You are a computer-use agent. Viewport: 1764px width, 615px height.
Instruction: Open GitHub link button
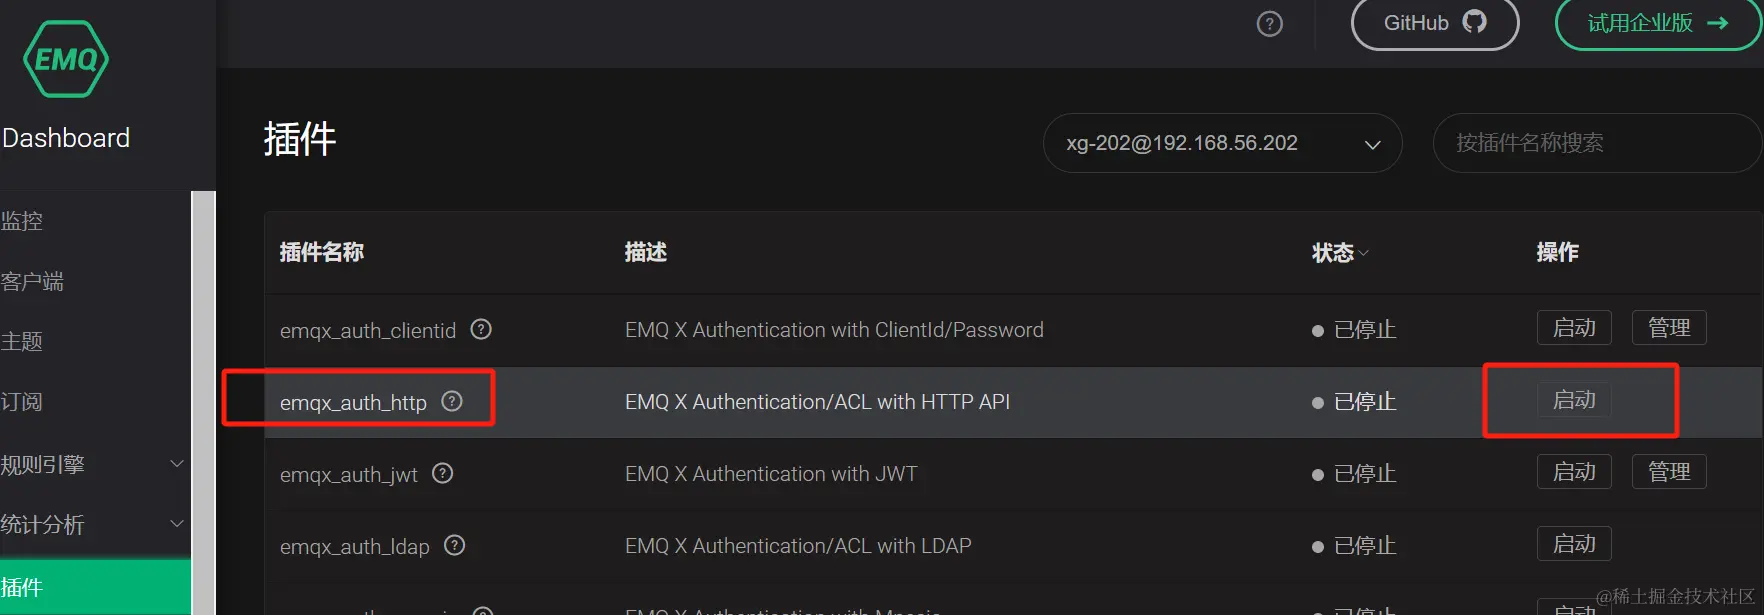coord(1434,23)
